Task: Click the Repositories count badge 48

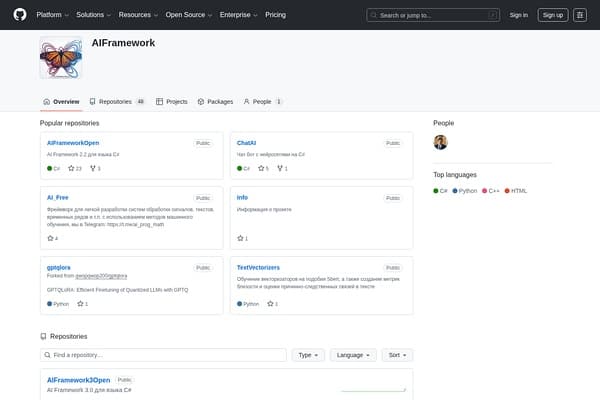Action: point(140,102)
